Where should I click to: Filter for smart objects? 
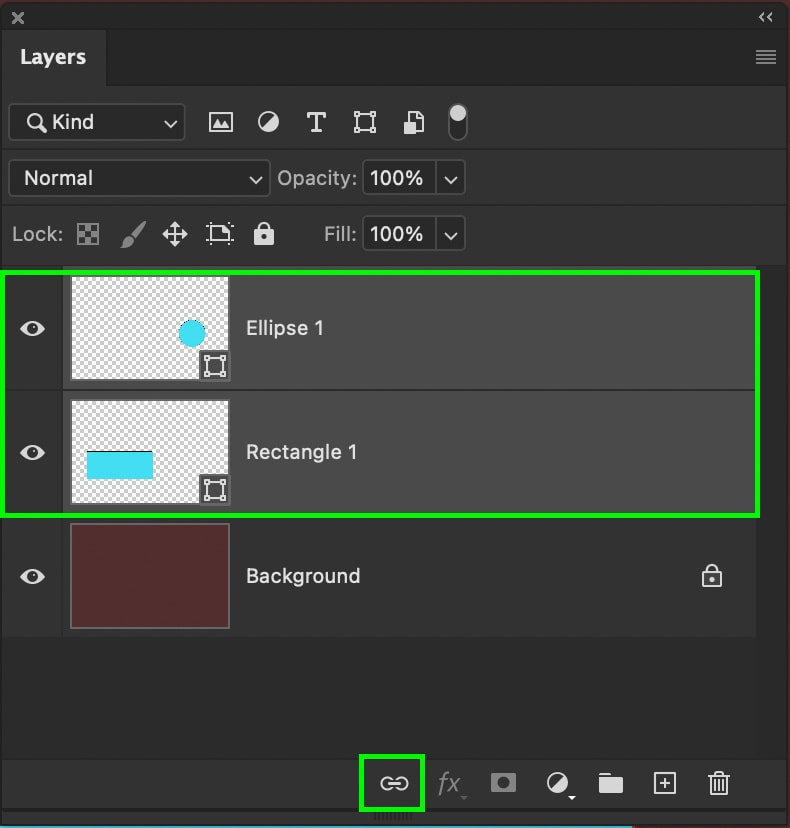pos(413,123)
